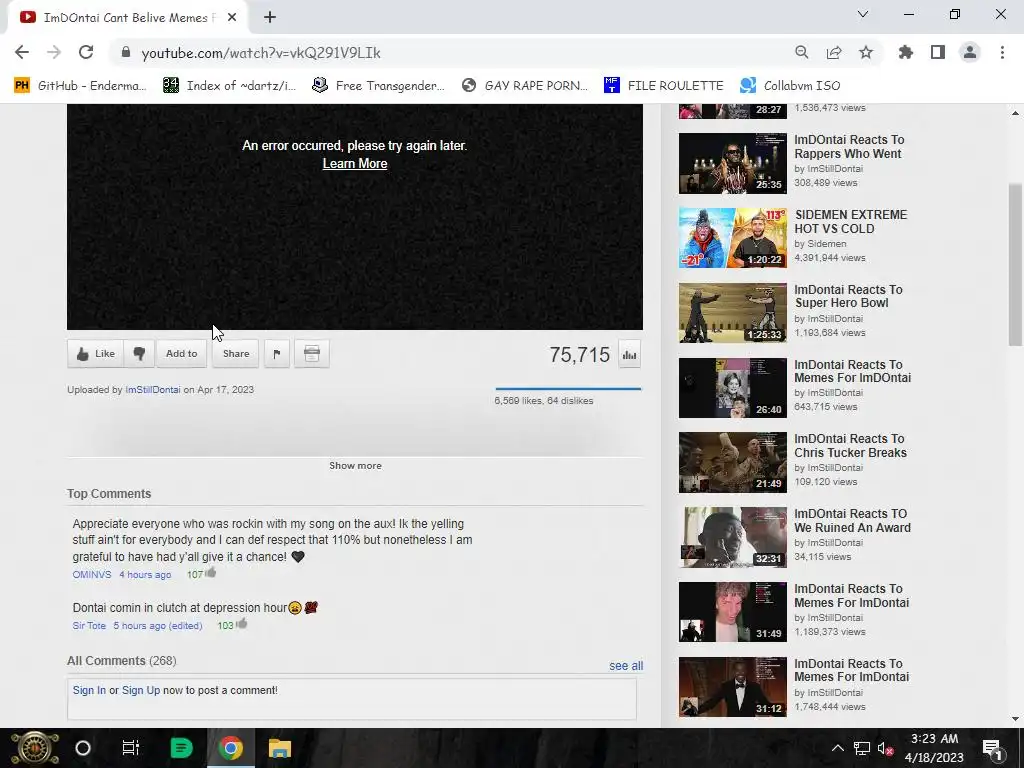This screenshot has width=1024, height=768.
Task: Open the FILE ROULETTE bookmark
Action: (664, 85)
